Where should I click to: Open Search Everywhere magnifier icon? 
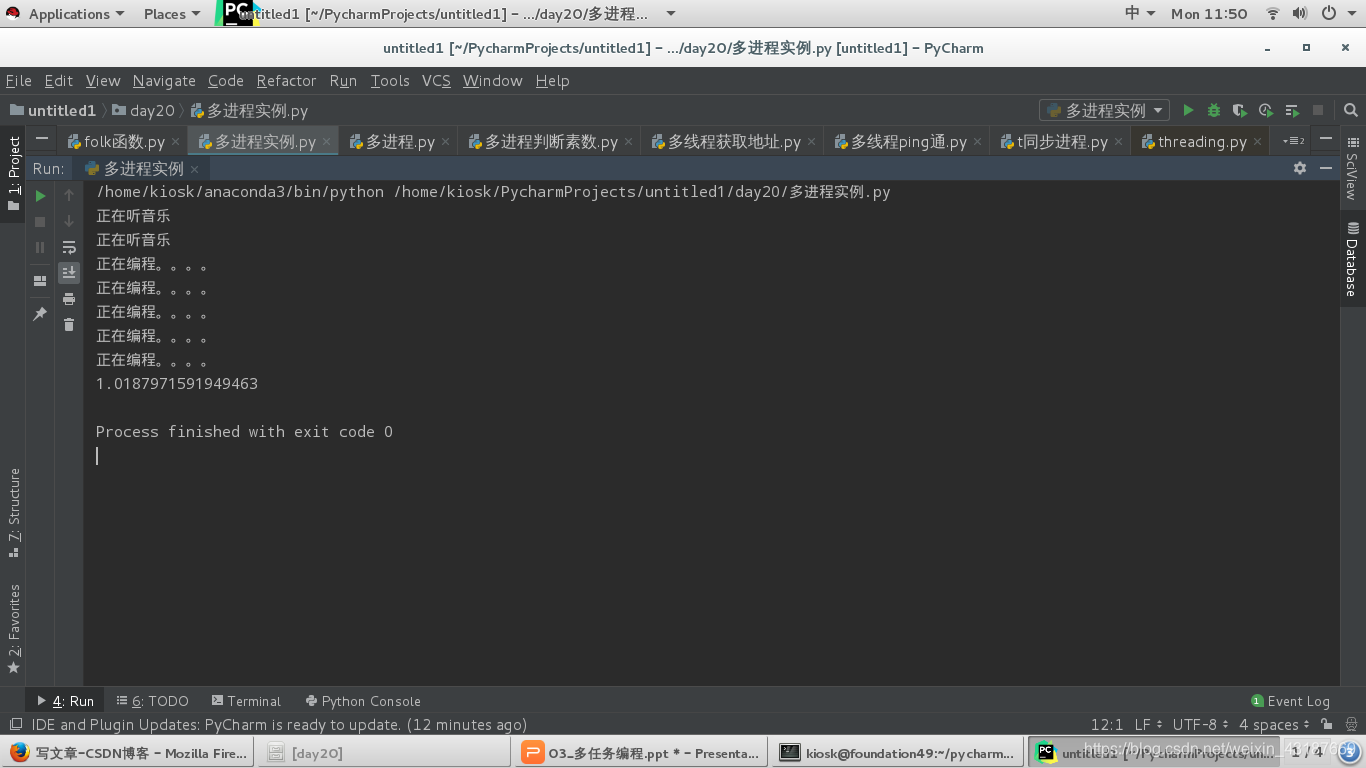coord(1351,110)
